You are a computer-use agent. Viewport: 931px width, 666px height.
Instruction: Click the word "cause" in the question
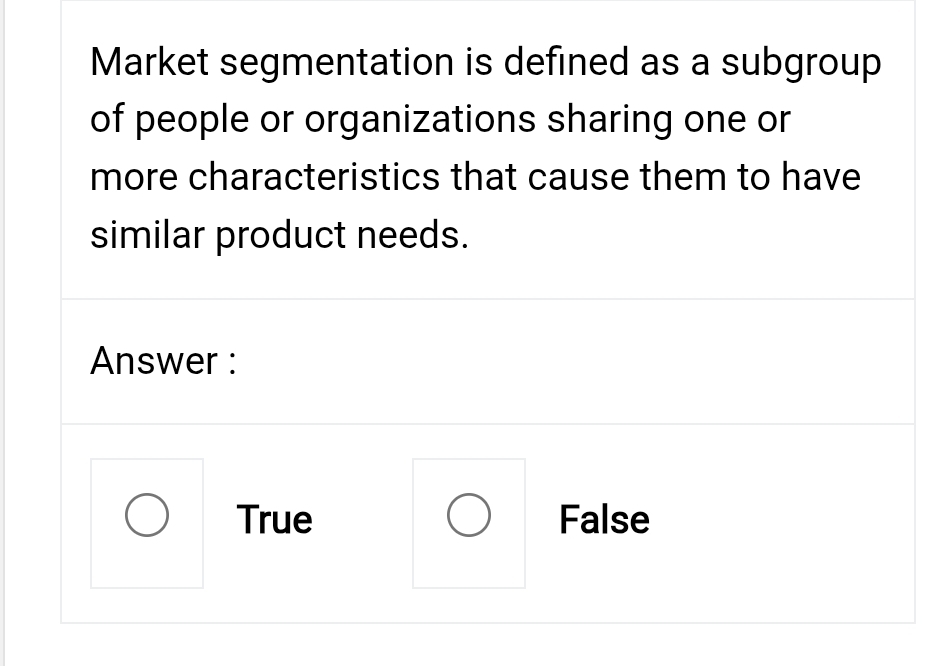click(x=580, y=178)
